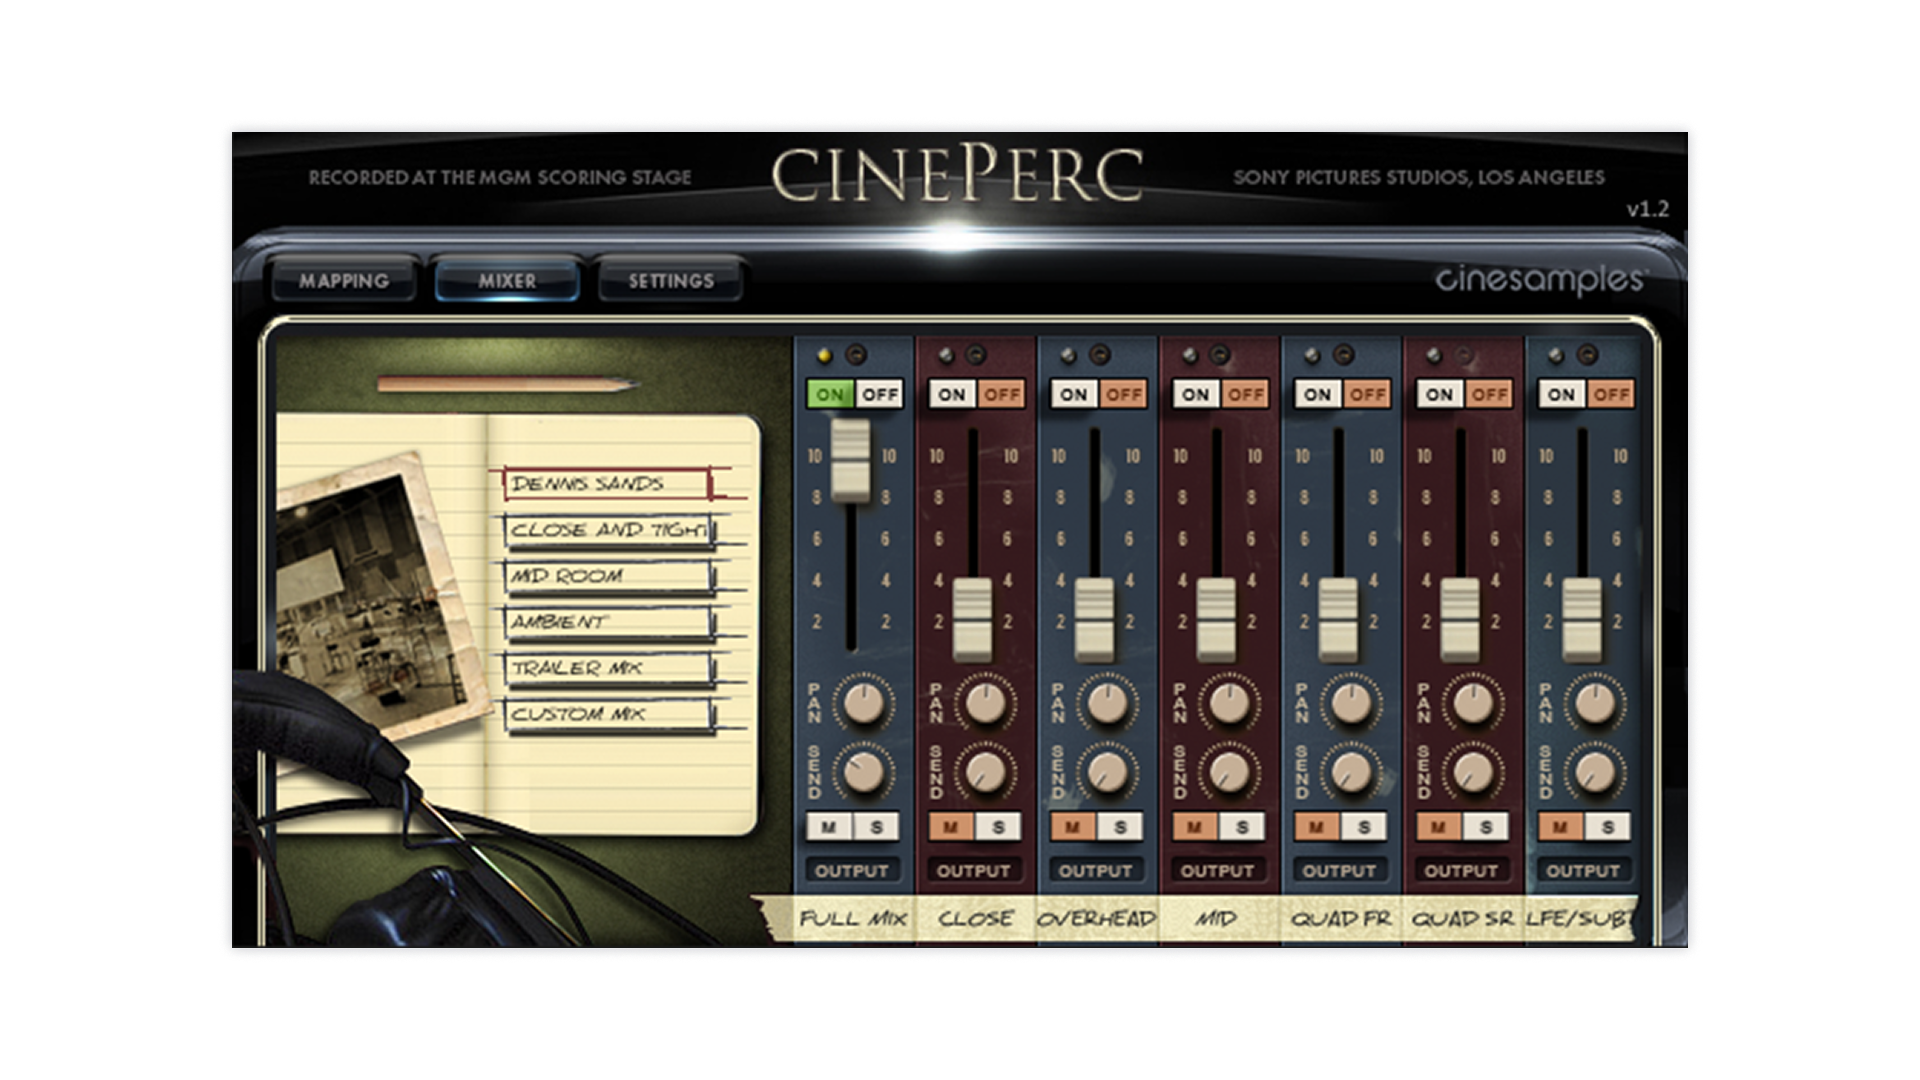Viewport: 1920px width, 1080px height.
Task: Select the Trailer Mix preset
Action: (x=608, y=668)
